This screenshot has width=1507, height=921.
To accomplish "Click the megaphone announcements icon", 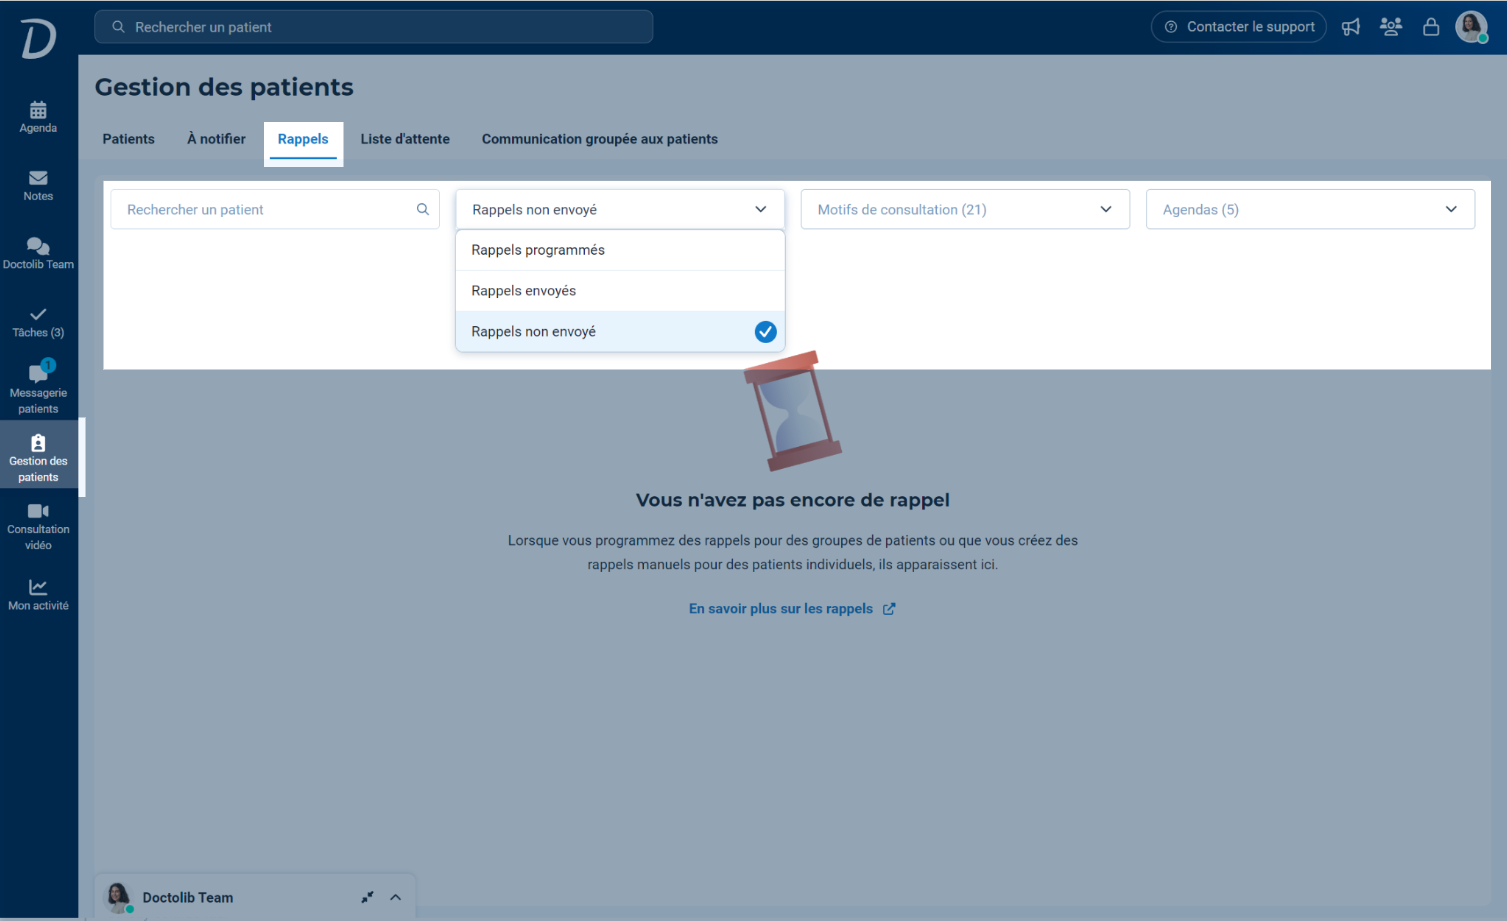I will (x=1351, y=27).
